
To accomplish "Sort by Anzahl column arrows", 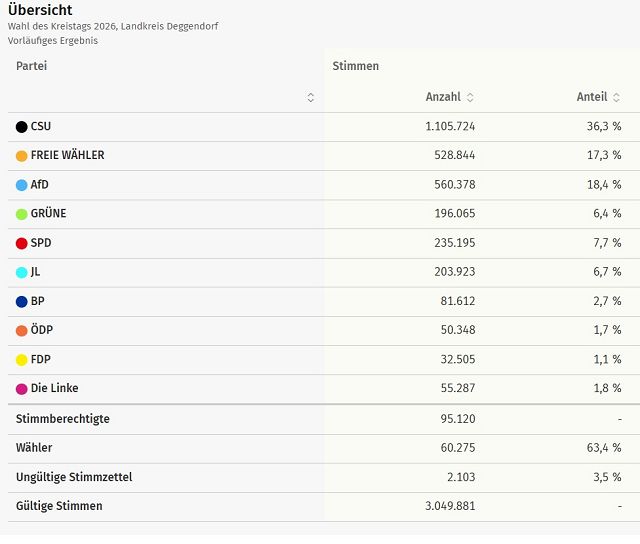I will pyautogui.click(x=470, y=97).
